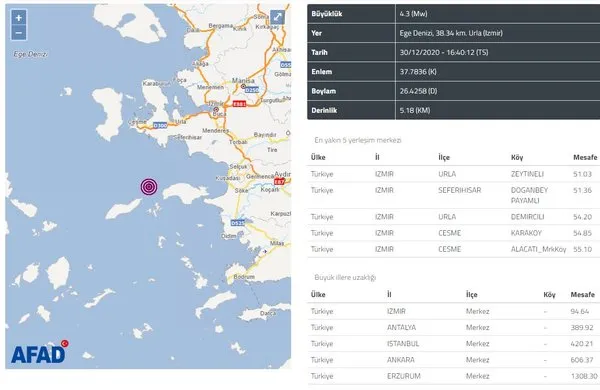Click the distance value 51.03
The width and height of the screenshot is (600, 390).
[x=582, y=174]
